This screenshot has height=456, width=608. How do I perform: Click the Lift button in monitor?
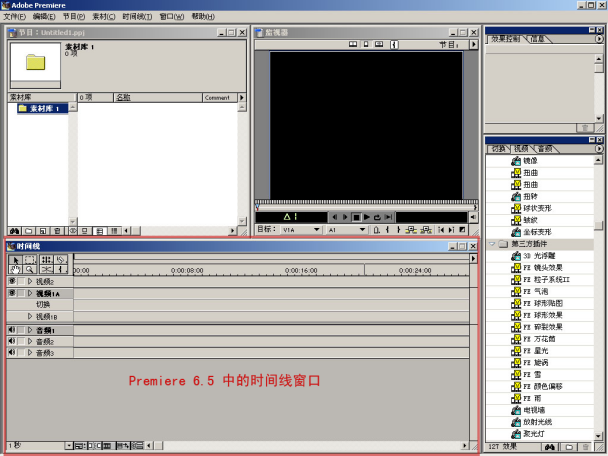[x=411, y=230]
